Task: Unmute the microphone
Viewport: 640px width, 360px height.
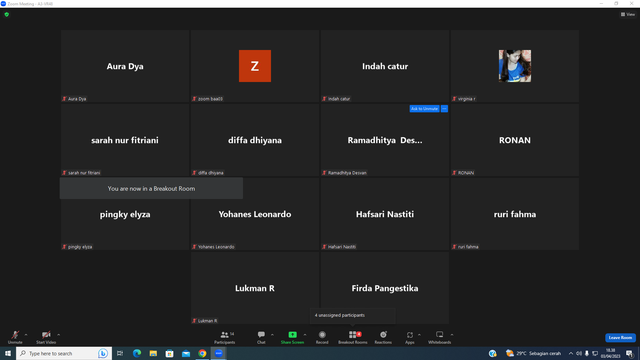Action: click(x=15, y=337)
